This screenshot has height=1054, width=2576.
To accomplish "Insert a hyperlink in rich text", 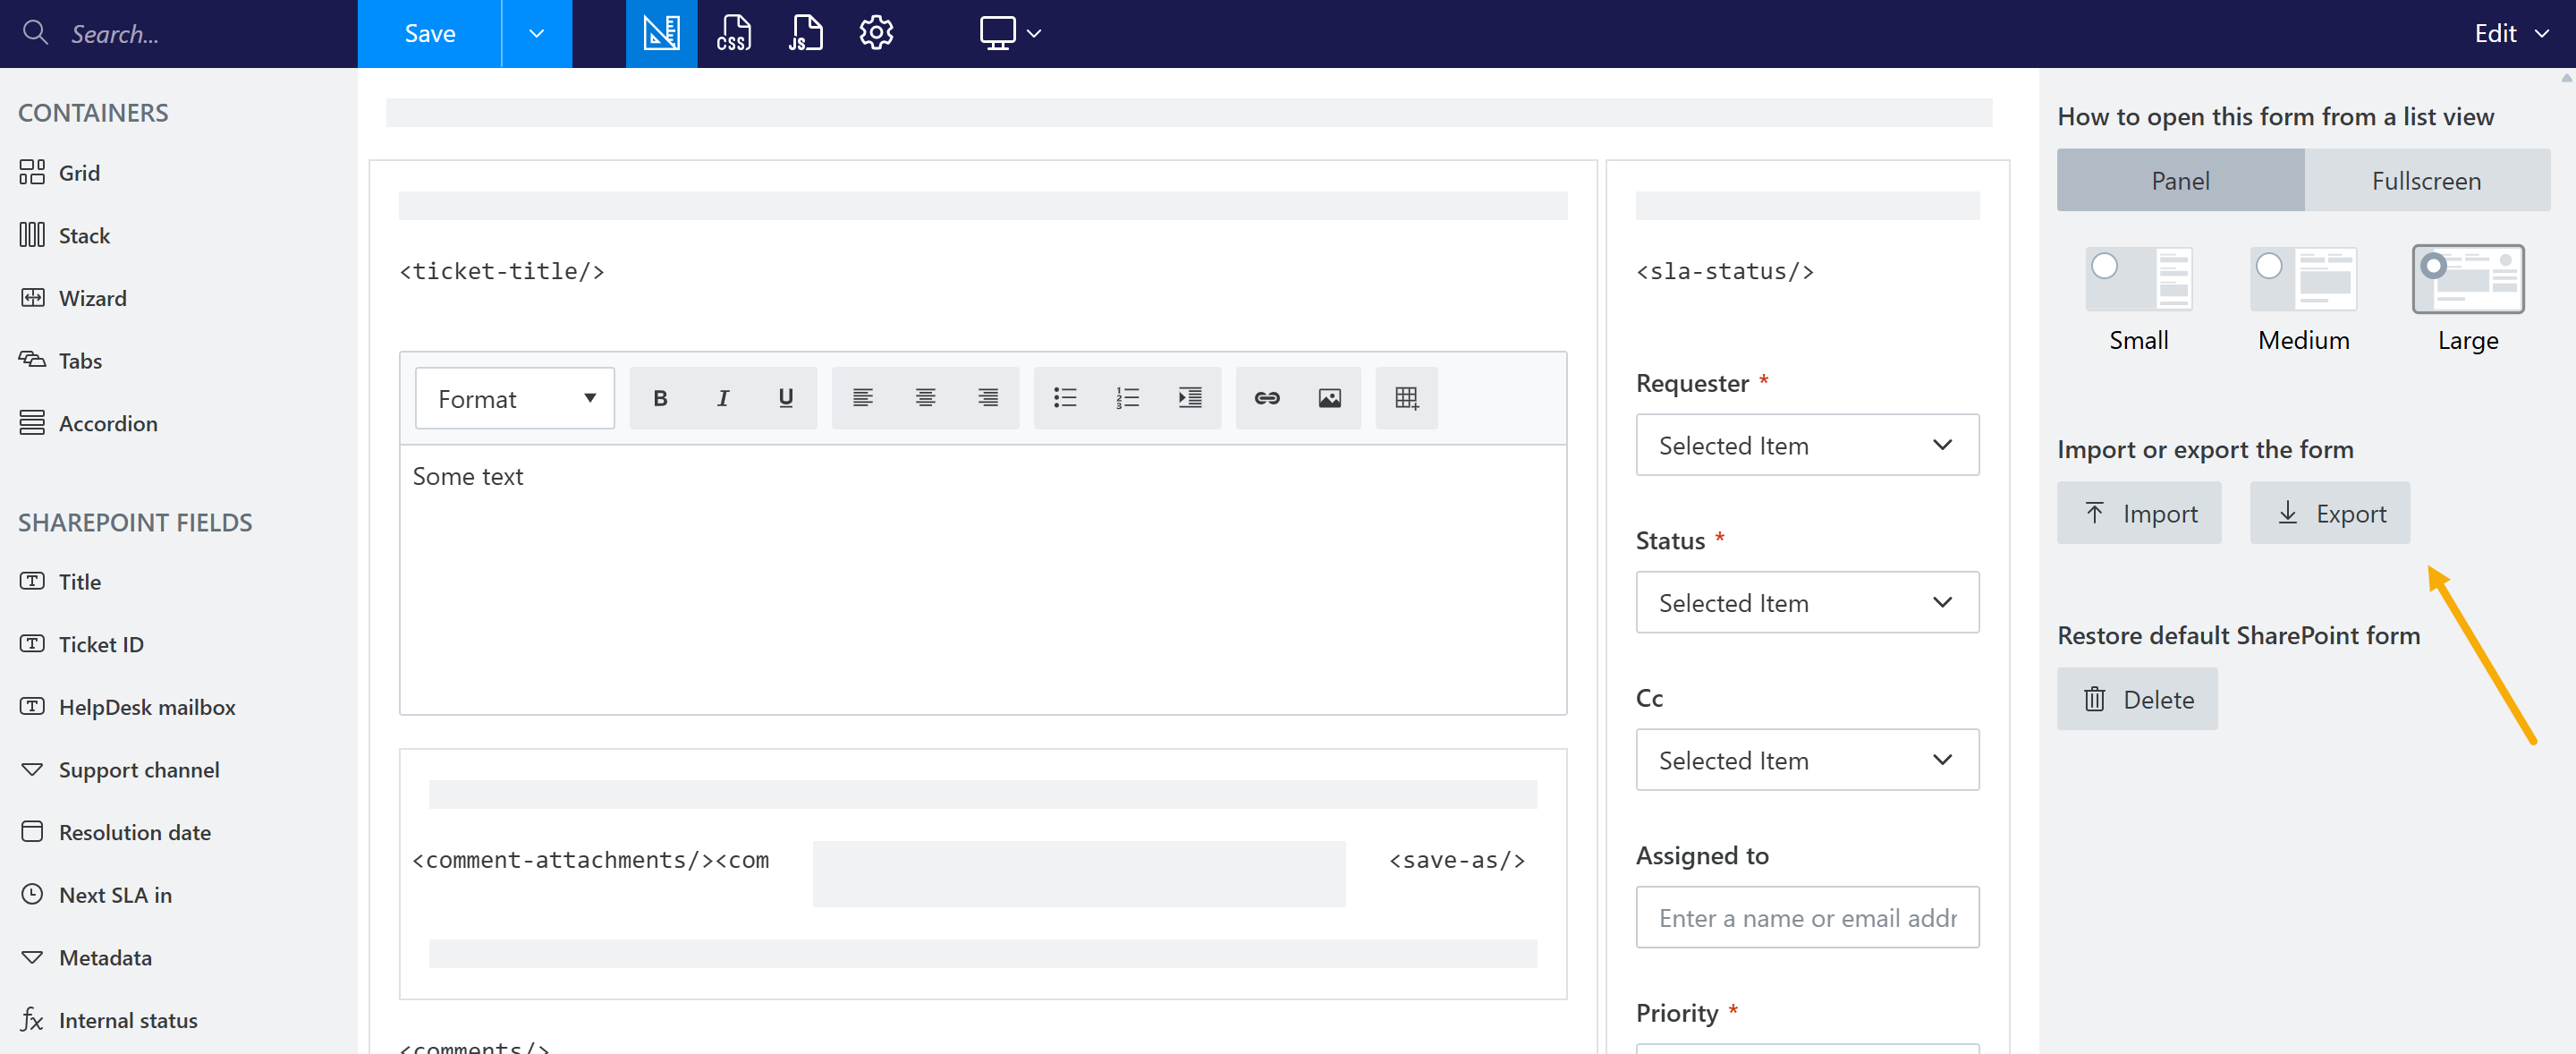I will pos(1266,398).
